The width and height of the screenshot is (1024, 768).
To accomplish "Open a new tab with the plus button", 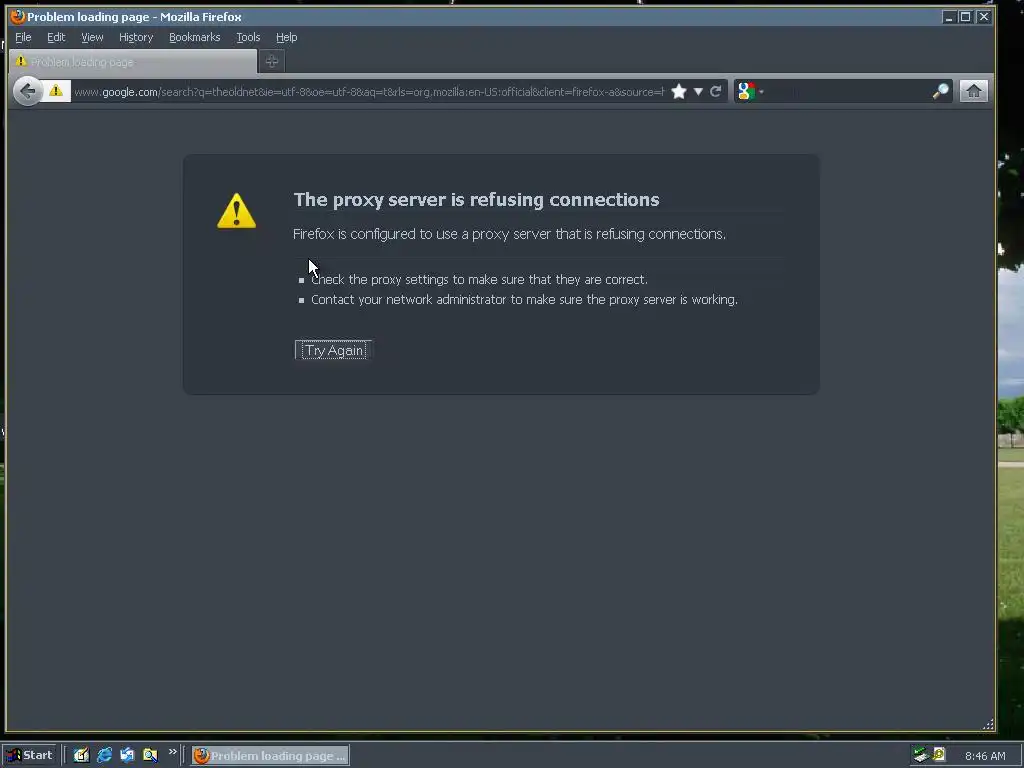I will [x=272, y=61].
